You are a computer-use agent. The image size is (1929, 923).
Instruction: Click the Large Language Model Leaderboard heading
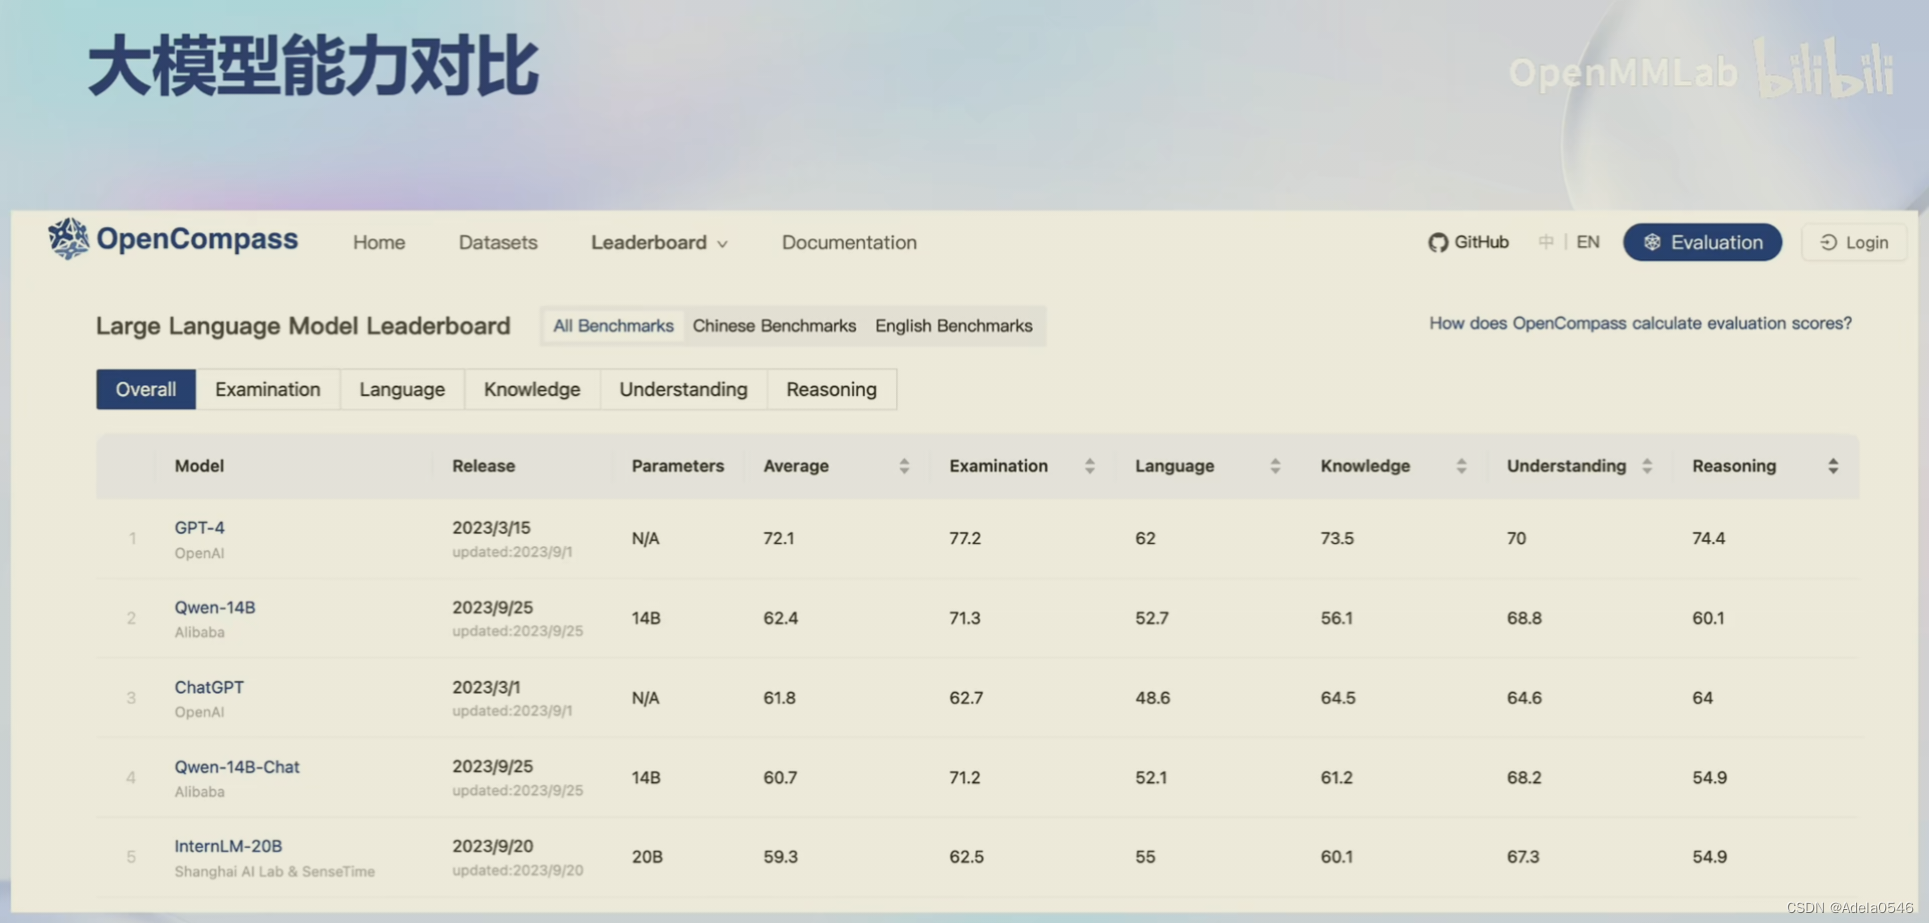point(303,326)
